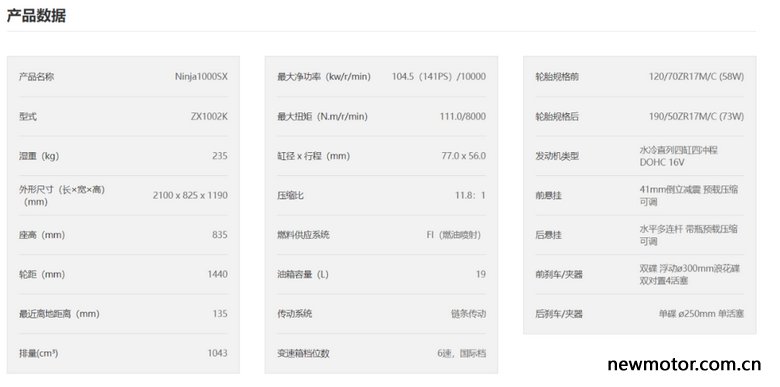Click the 传动系统 label
Image resolution: width=780 pixels, height=387 pixels.
pyautogui.click(x=294, y=314)
